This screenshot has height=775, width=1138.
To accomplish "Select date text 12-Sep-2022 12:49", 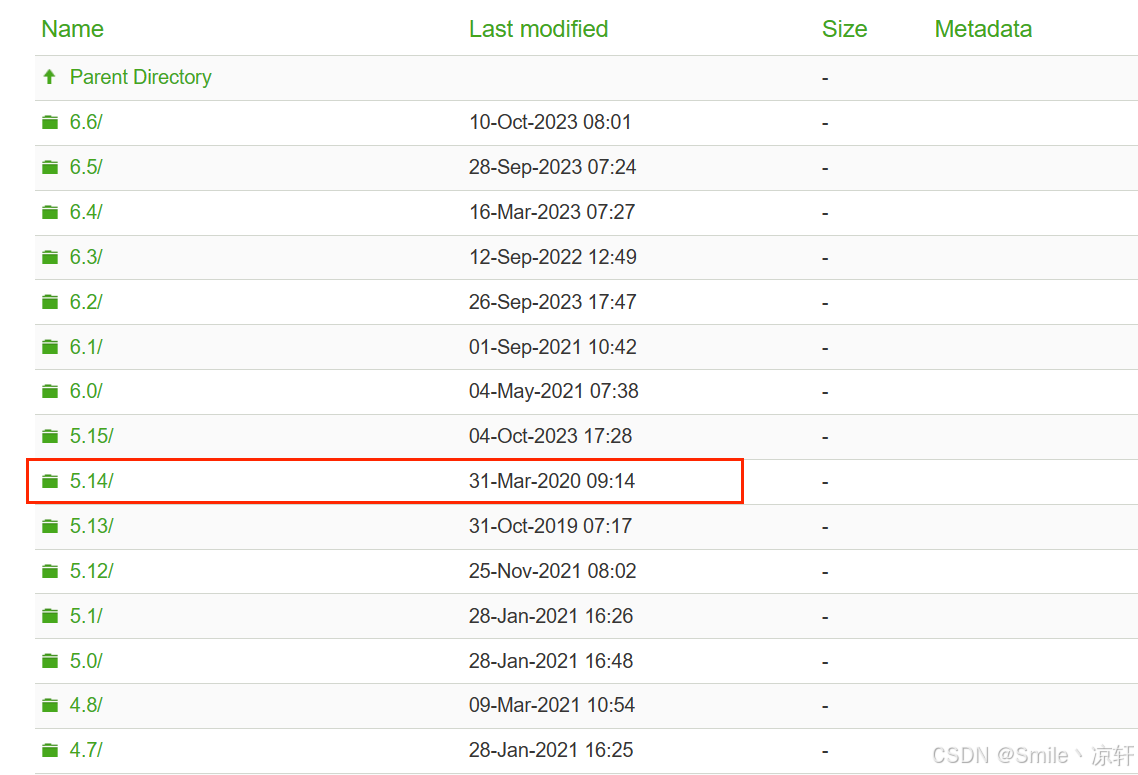I will (552, 257).
